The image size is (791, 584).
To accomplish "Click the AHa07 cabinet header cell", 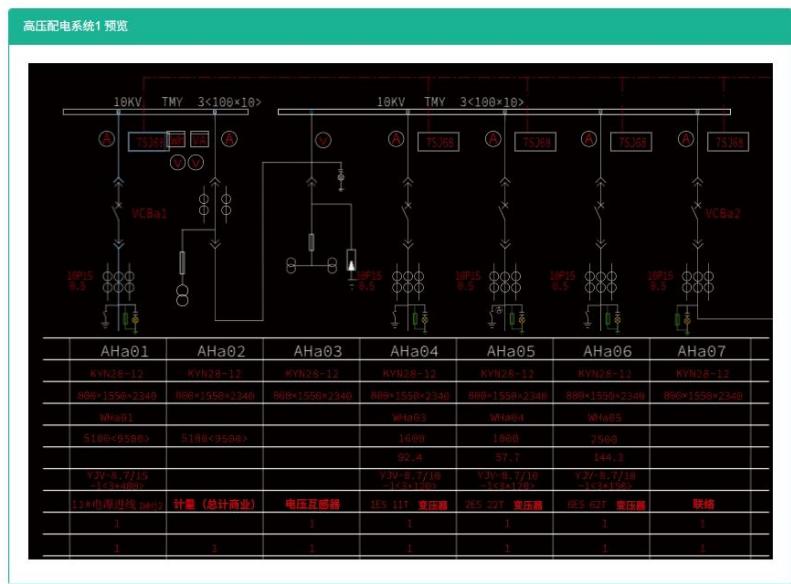I will [701, 351].
